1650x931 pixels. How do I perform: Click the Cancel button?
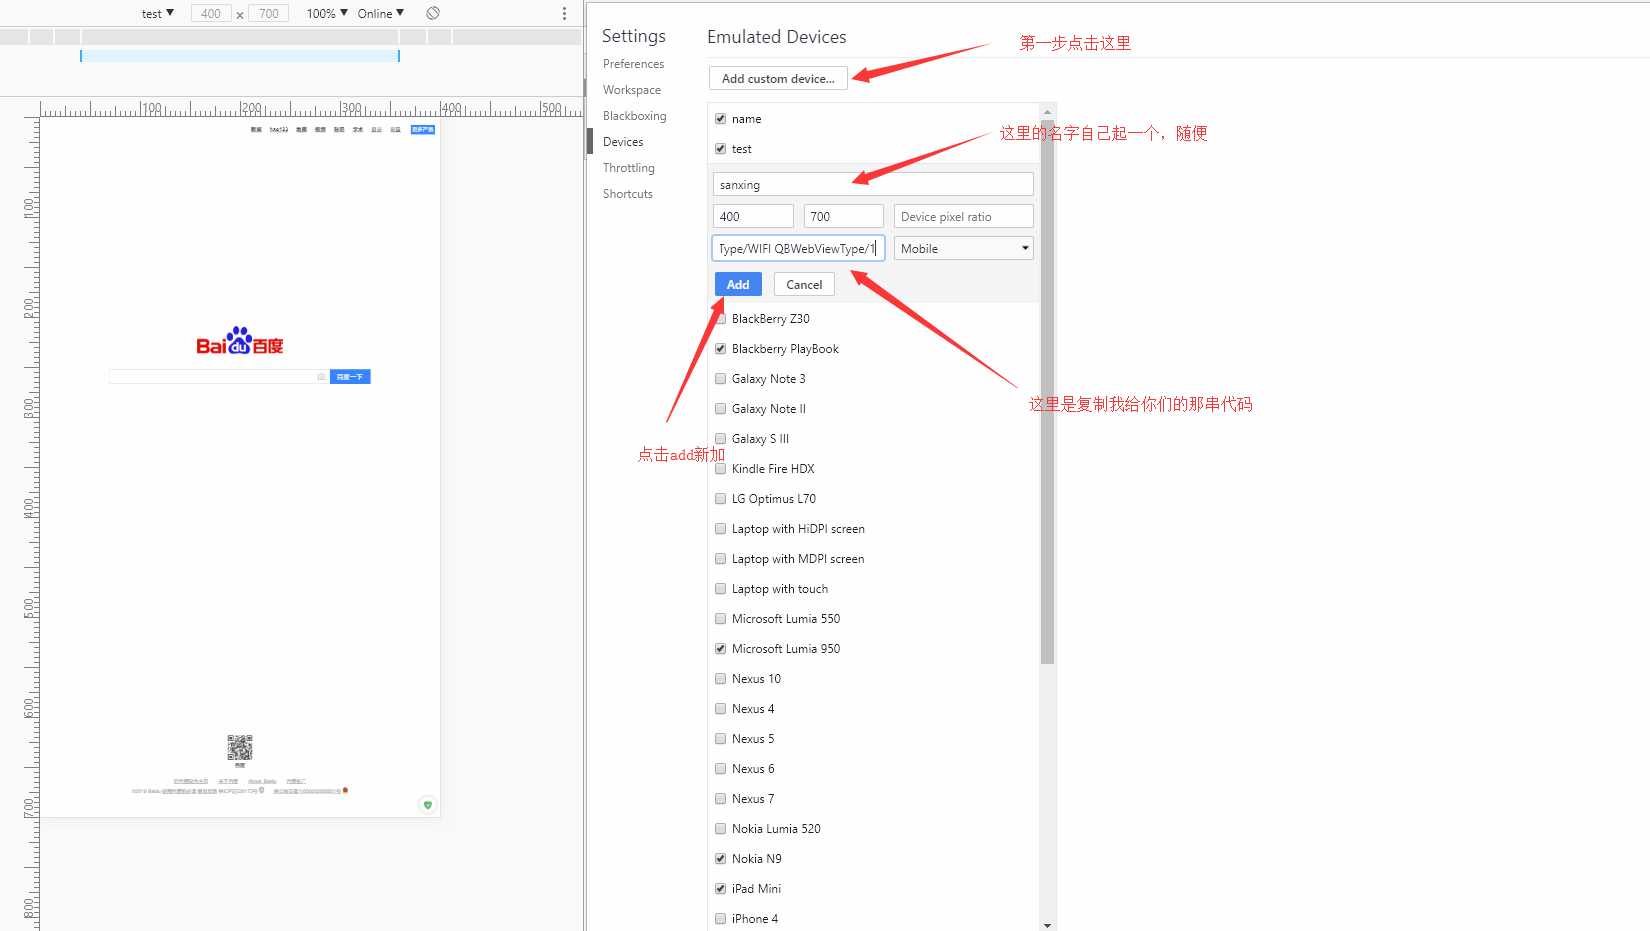pos(804,284)
